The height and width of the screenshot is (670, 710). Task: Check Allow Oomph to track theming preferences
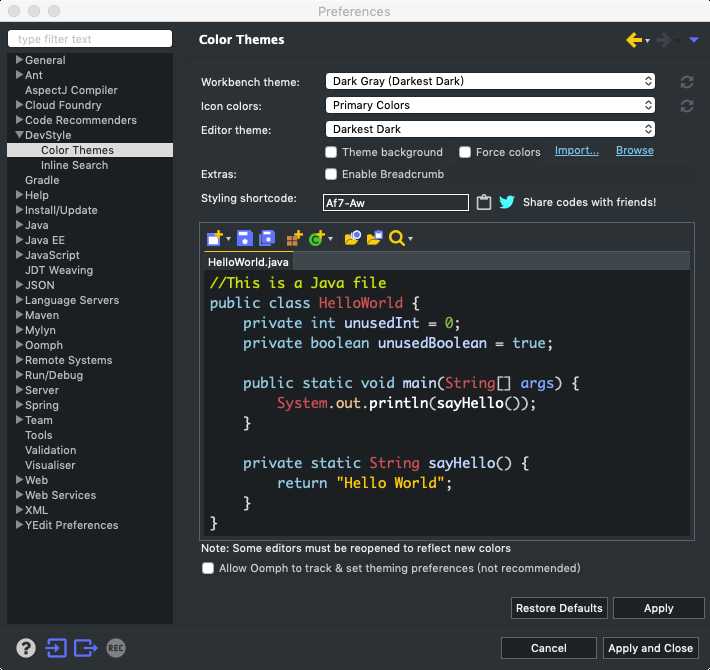click(x=208, y=568)
